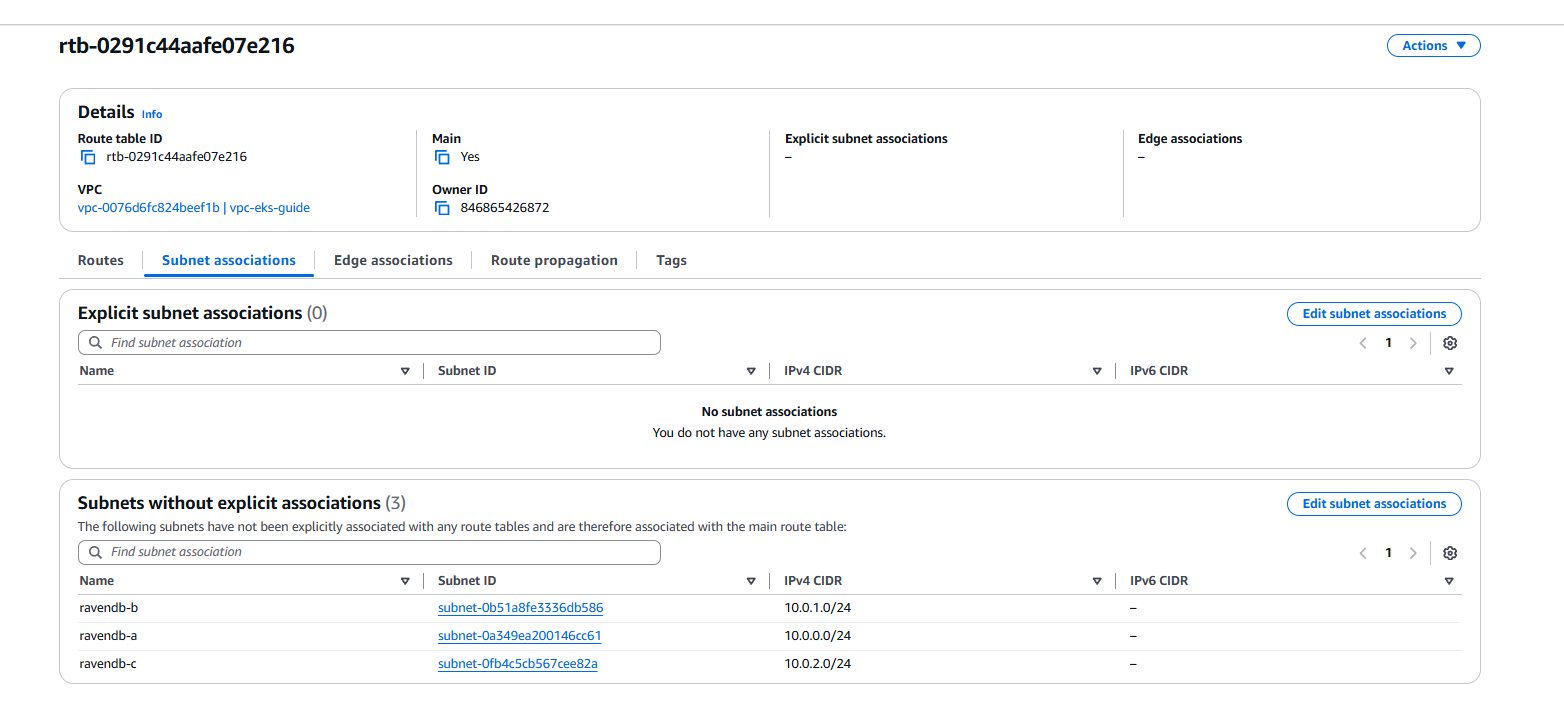Select the Owner ID value 846865426872
This screenshot has width=1564, height=717.
tap(505, 208)
